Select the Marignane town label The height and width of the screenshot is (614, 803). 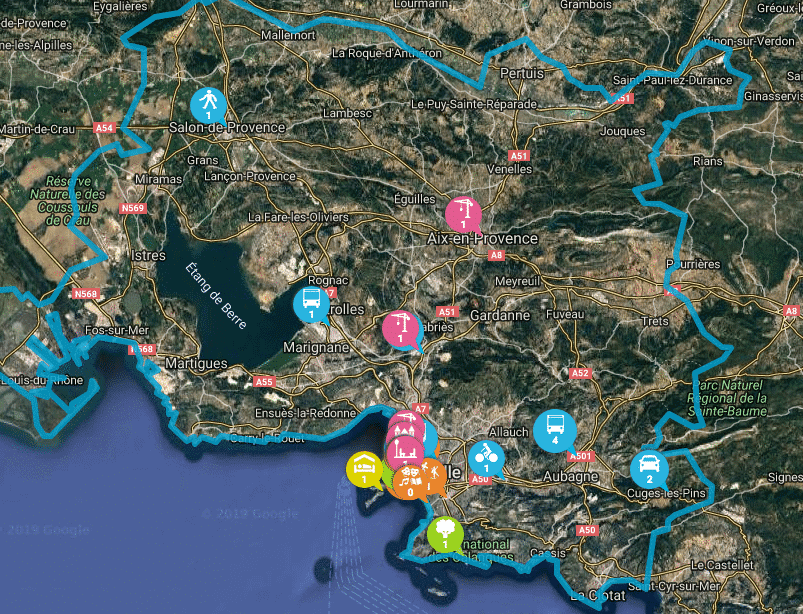[x=316, y=348]
